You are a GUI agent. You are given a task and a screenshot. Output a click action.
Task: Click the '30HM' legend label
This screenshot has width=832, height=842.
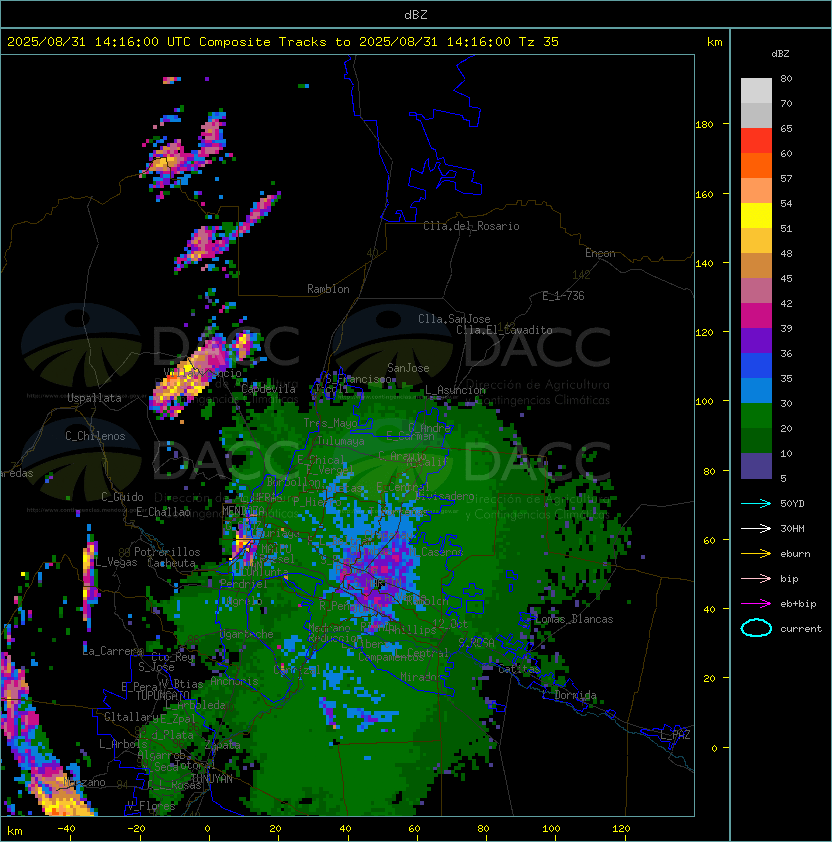(792, 528)
